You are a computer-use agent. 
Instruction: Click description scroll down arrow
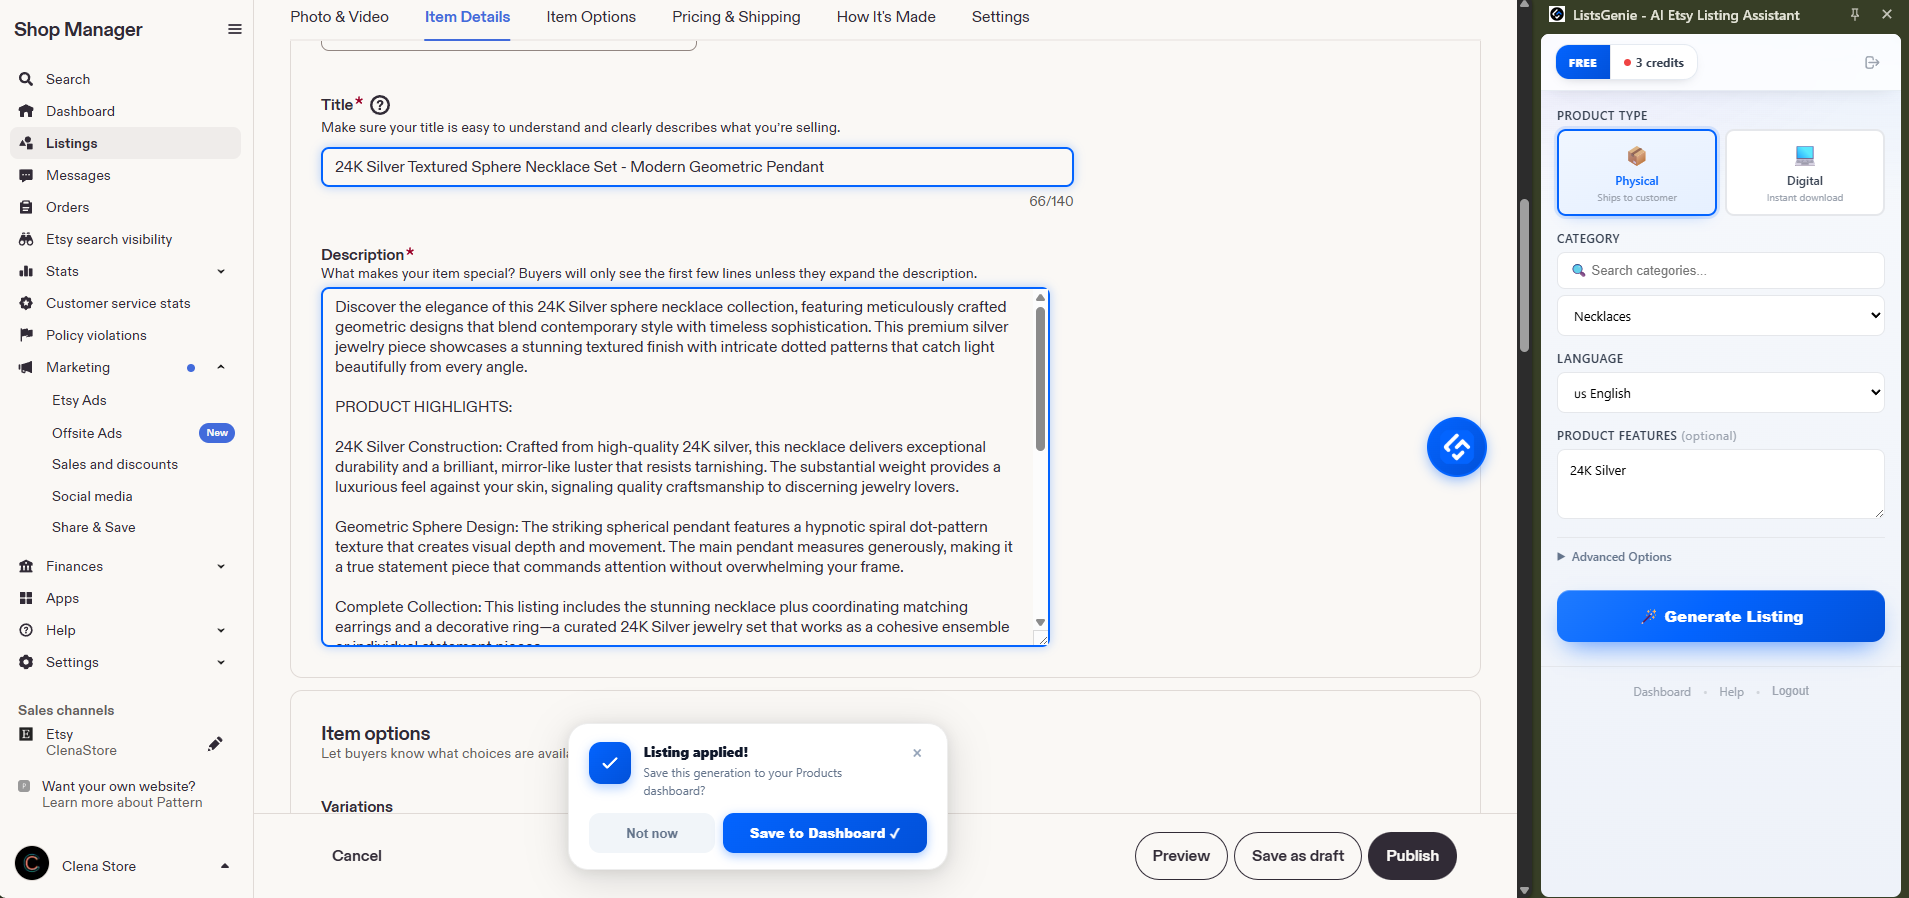click(x=1040, y=622)
